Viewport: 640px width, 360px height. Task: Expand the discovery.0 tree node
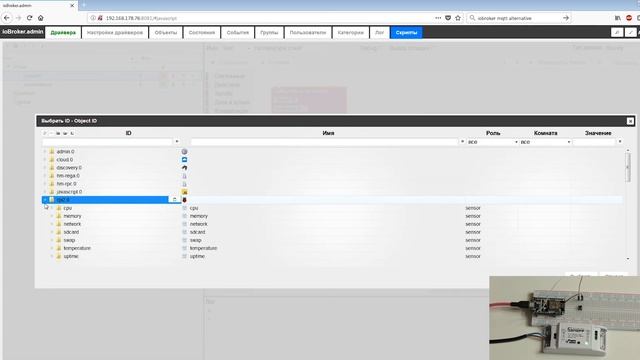pos(45,168)
